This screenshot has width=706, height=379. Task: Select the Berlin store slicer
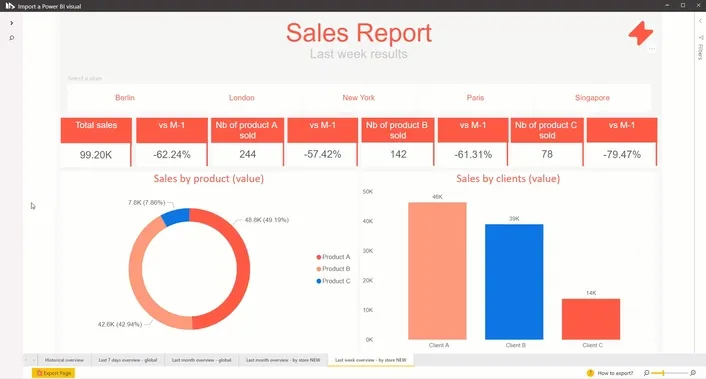tap(125, 98)
